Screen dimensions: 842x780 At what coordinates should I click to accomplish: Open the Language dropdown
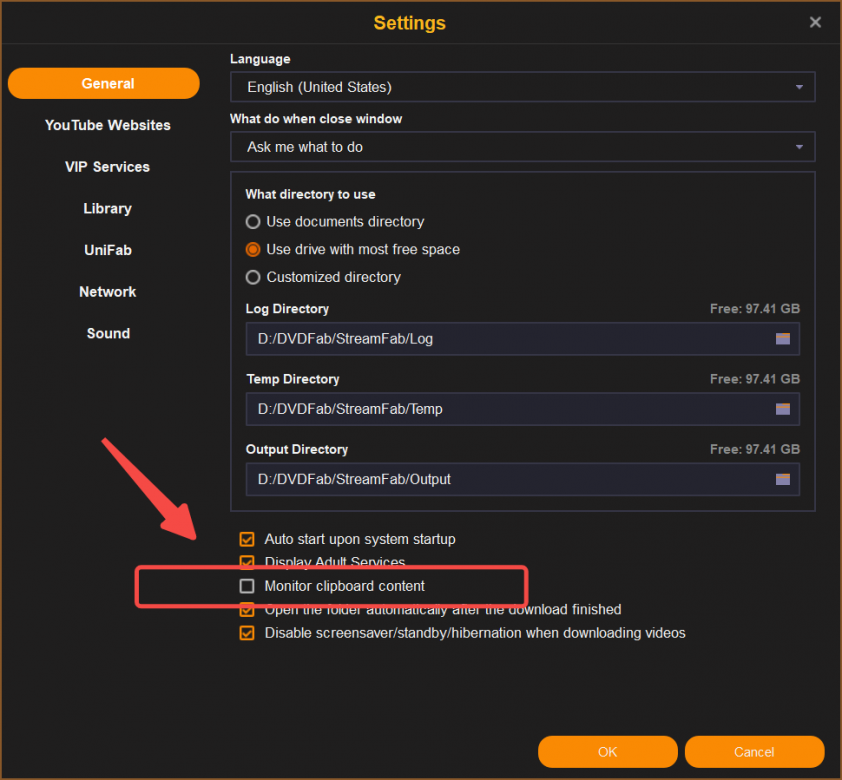(x=522, y=87)
